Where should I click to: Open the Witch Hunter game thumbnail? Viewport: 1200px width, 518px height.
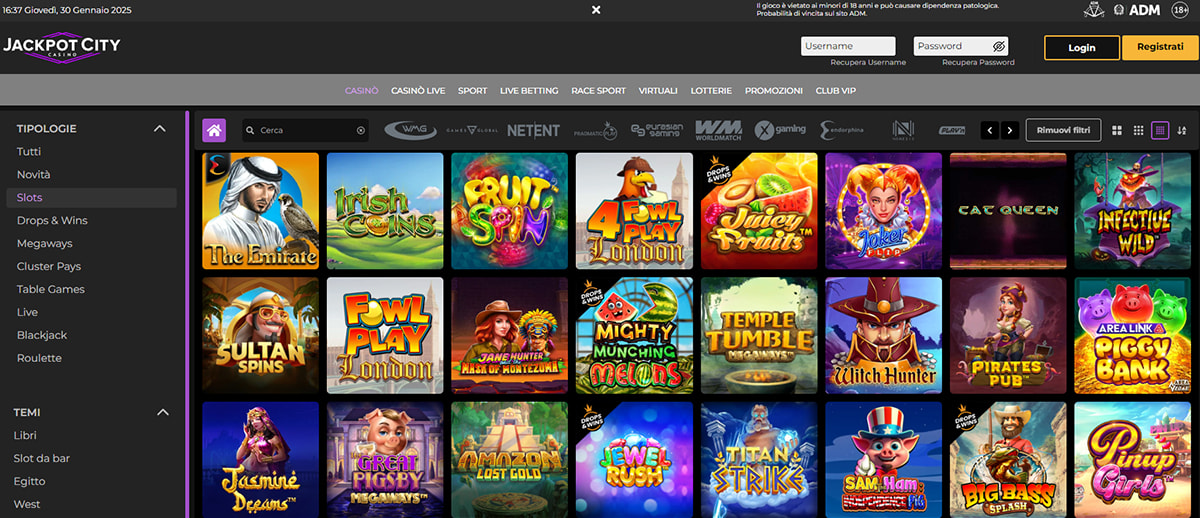[883, 336]
